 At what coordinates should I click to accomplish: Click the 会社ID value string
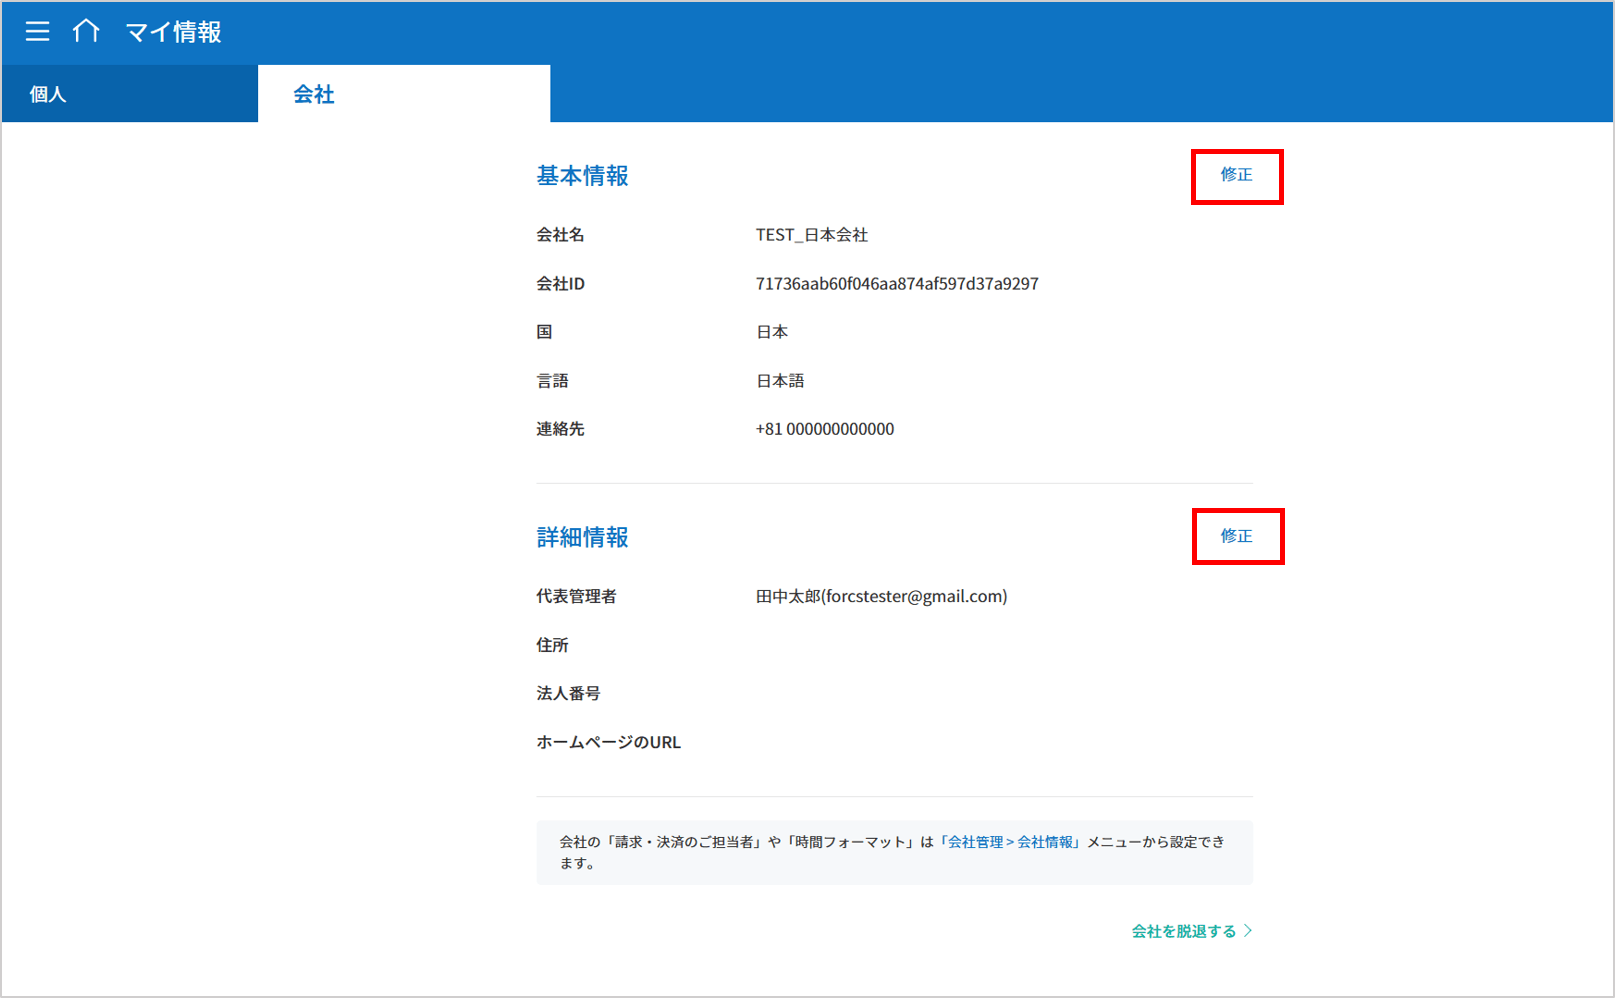tap(896, 284)
